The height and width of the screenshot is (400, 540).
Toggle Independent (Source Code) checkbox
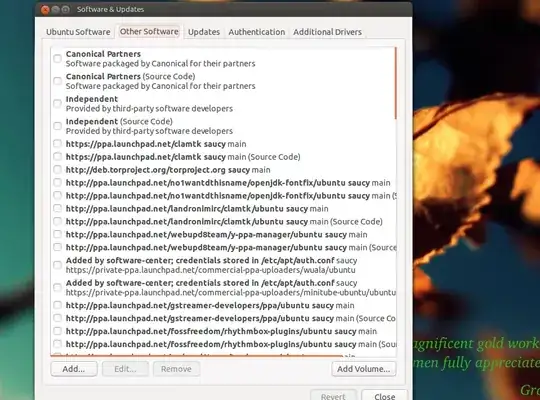[x=58, y=126]
